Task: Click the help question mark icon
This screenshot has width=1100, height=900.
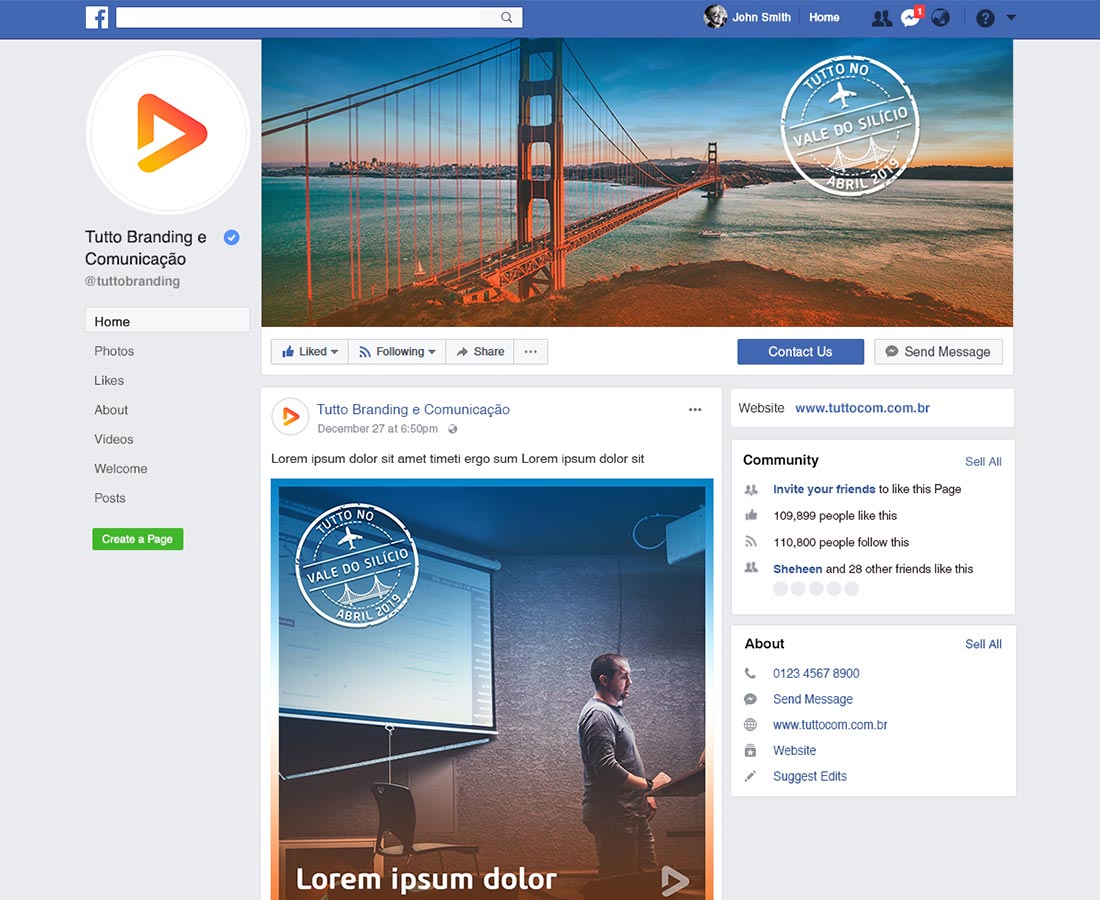Action: 985,18
